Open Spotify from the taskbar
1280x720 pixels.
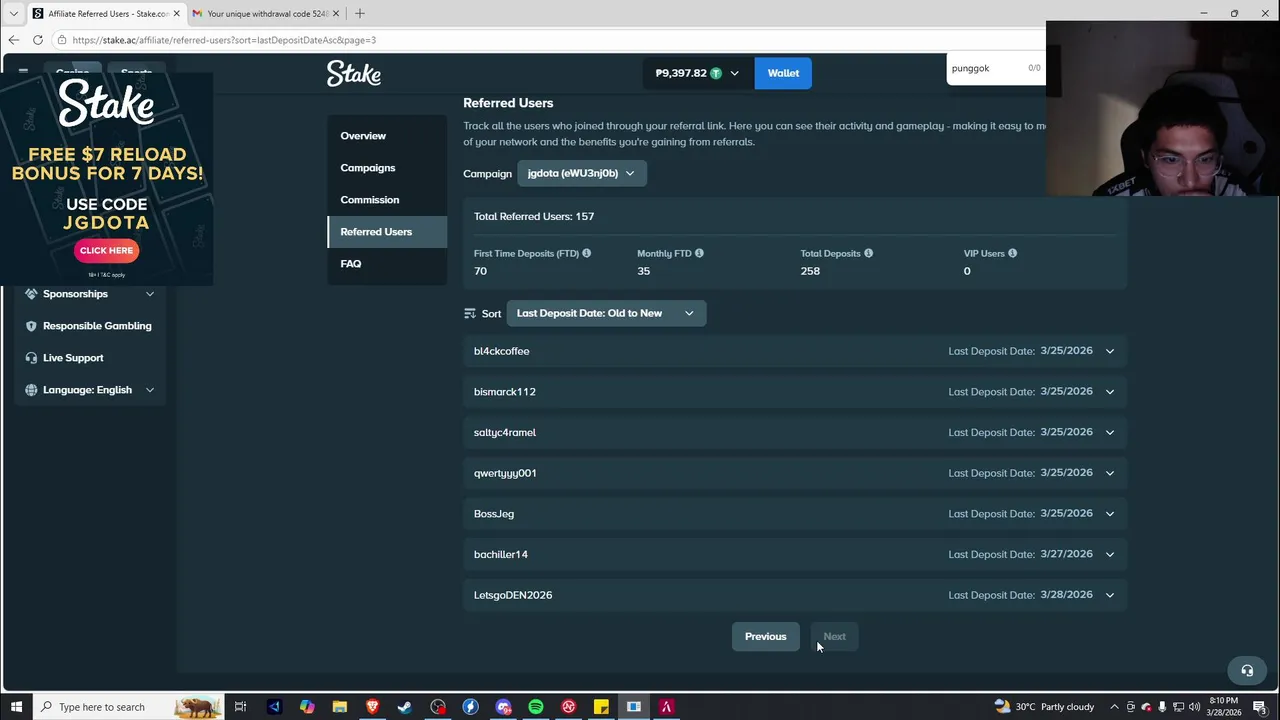pyautogui.click(x=536, y=707)
